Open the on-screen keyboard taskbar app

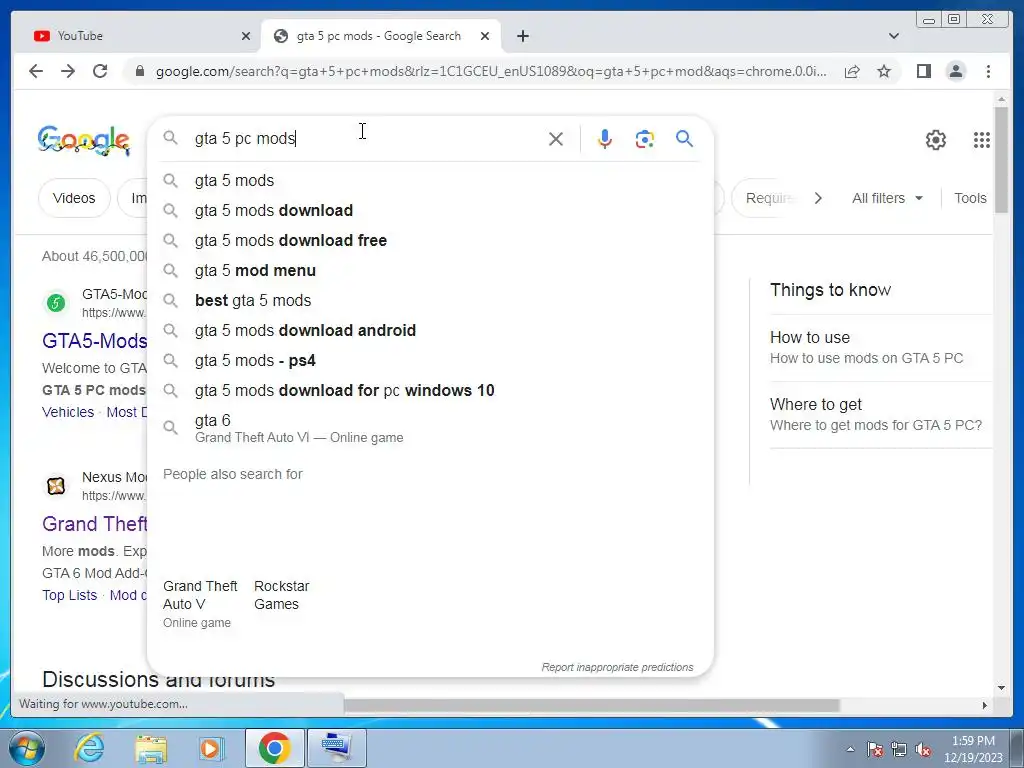click(x=337, y=748)
